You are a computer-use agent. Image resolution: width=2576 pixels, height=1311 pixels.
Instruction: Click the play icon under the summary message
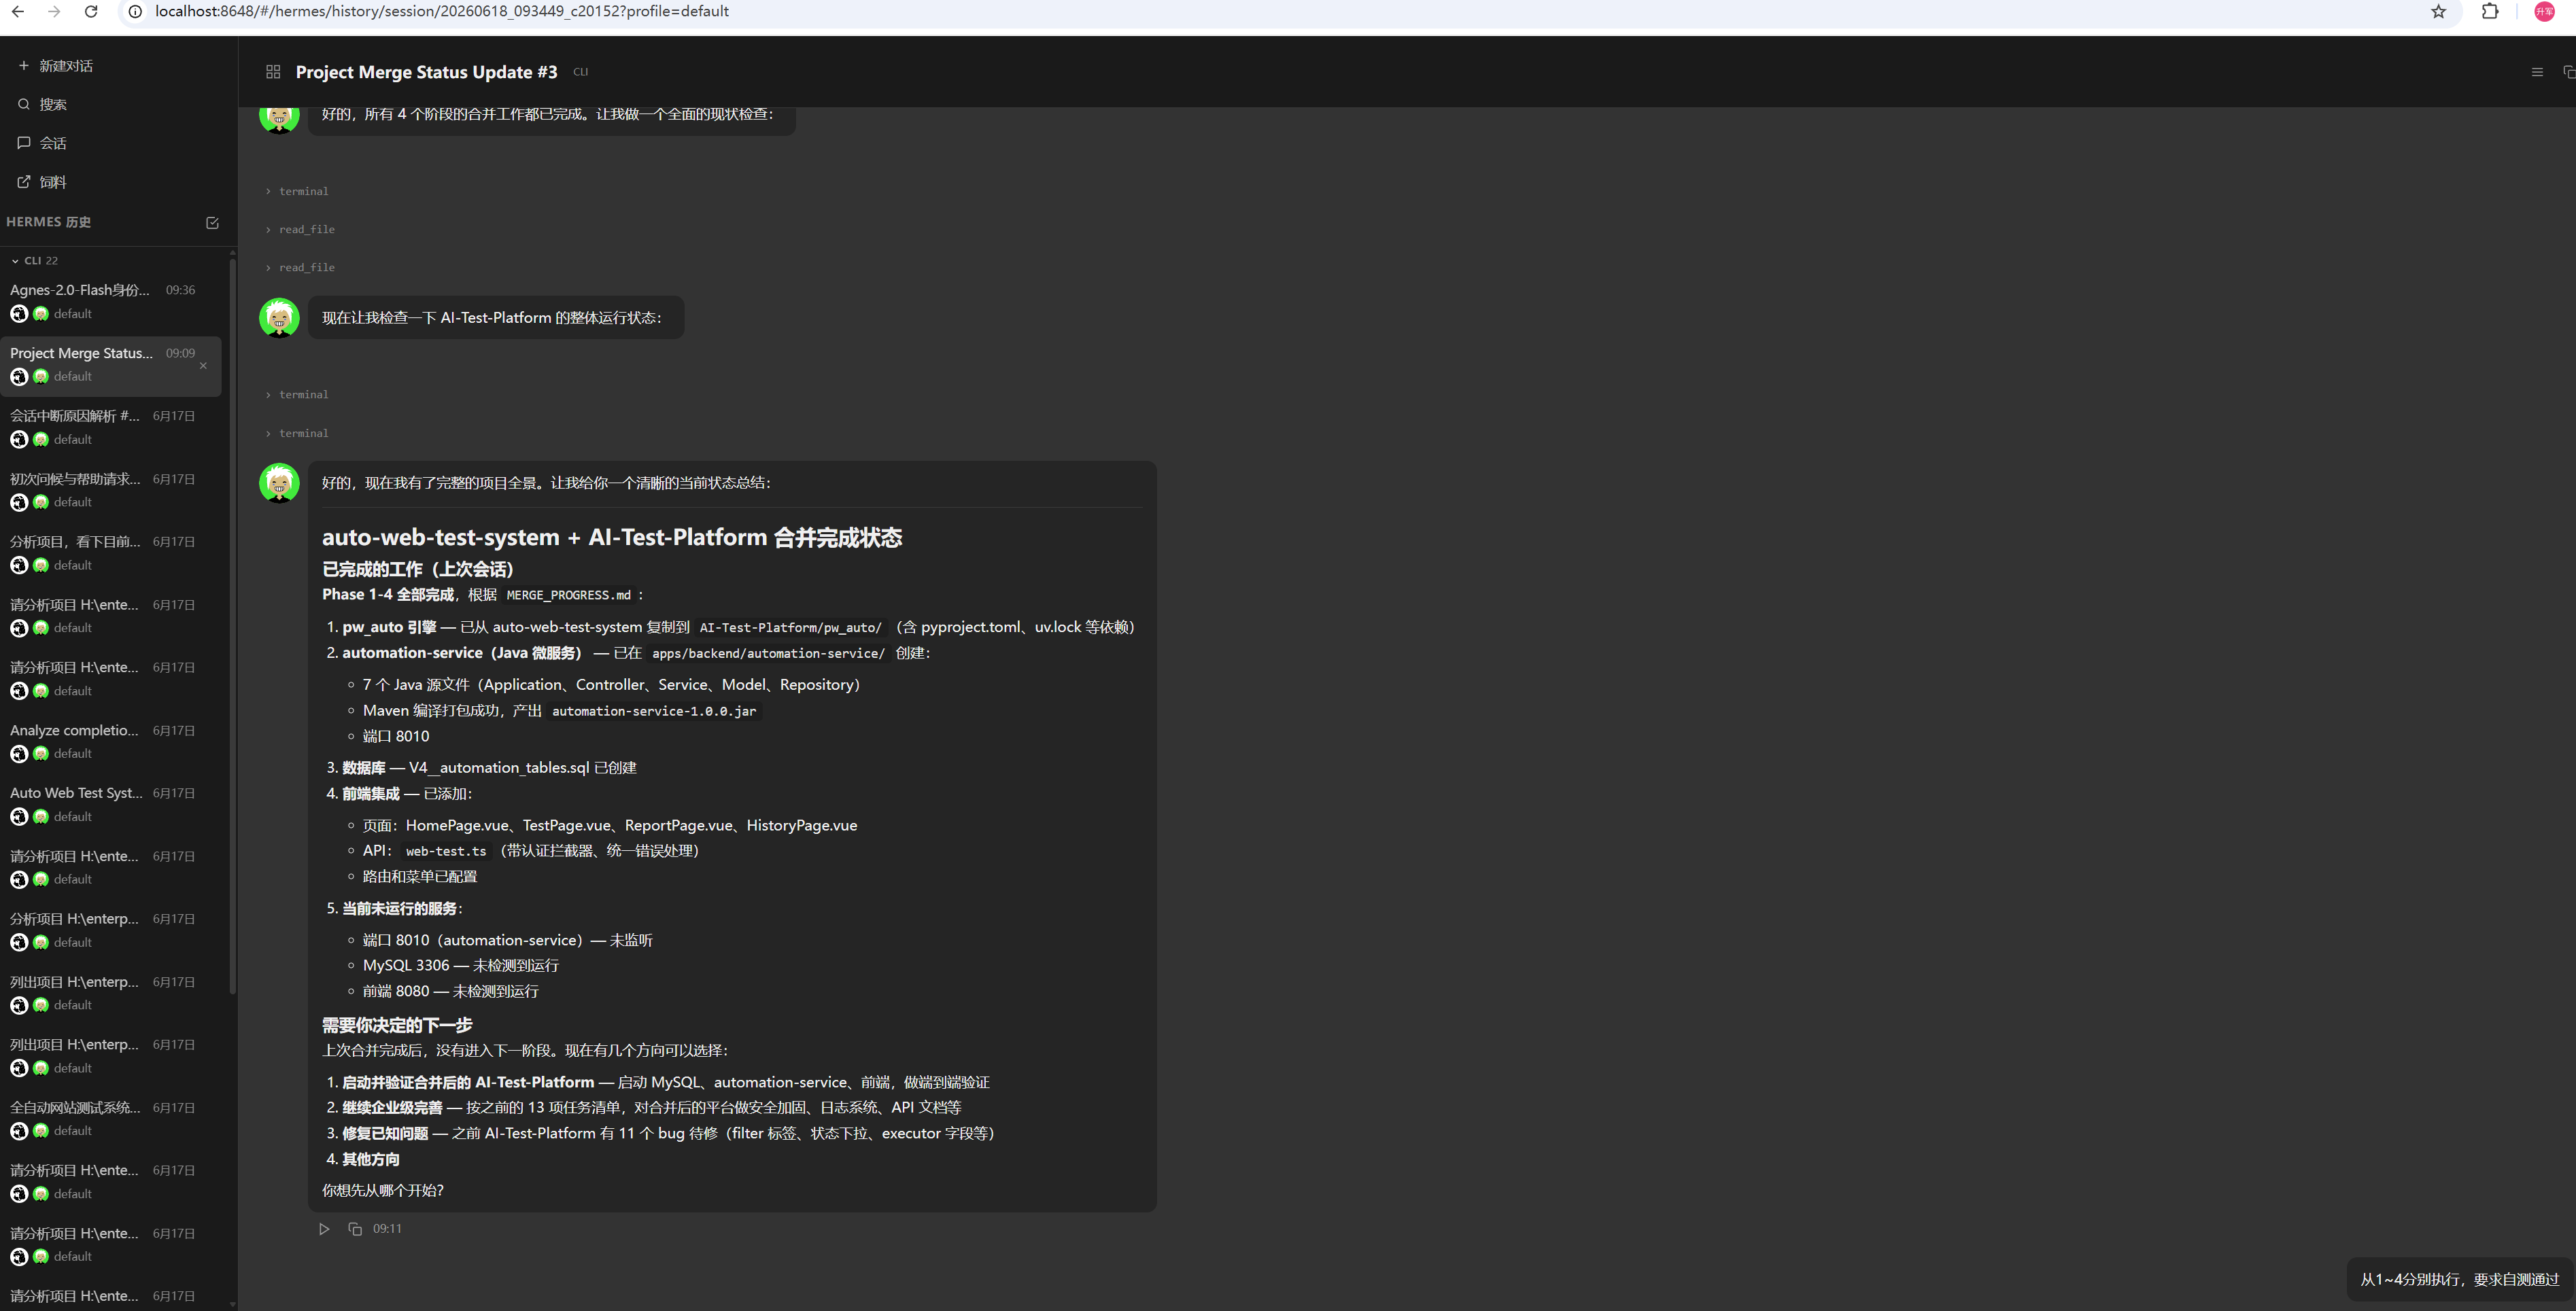pos(324,1229)
